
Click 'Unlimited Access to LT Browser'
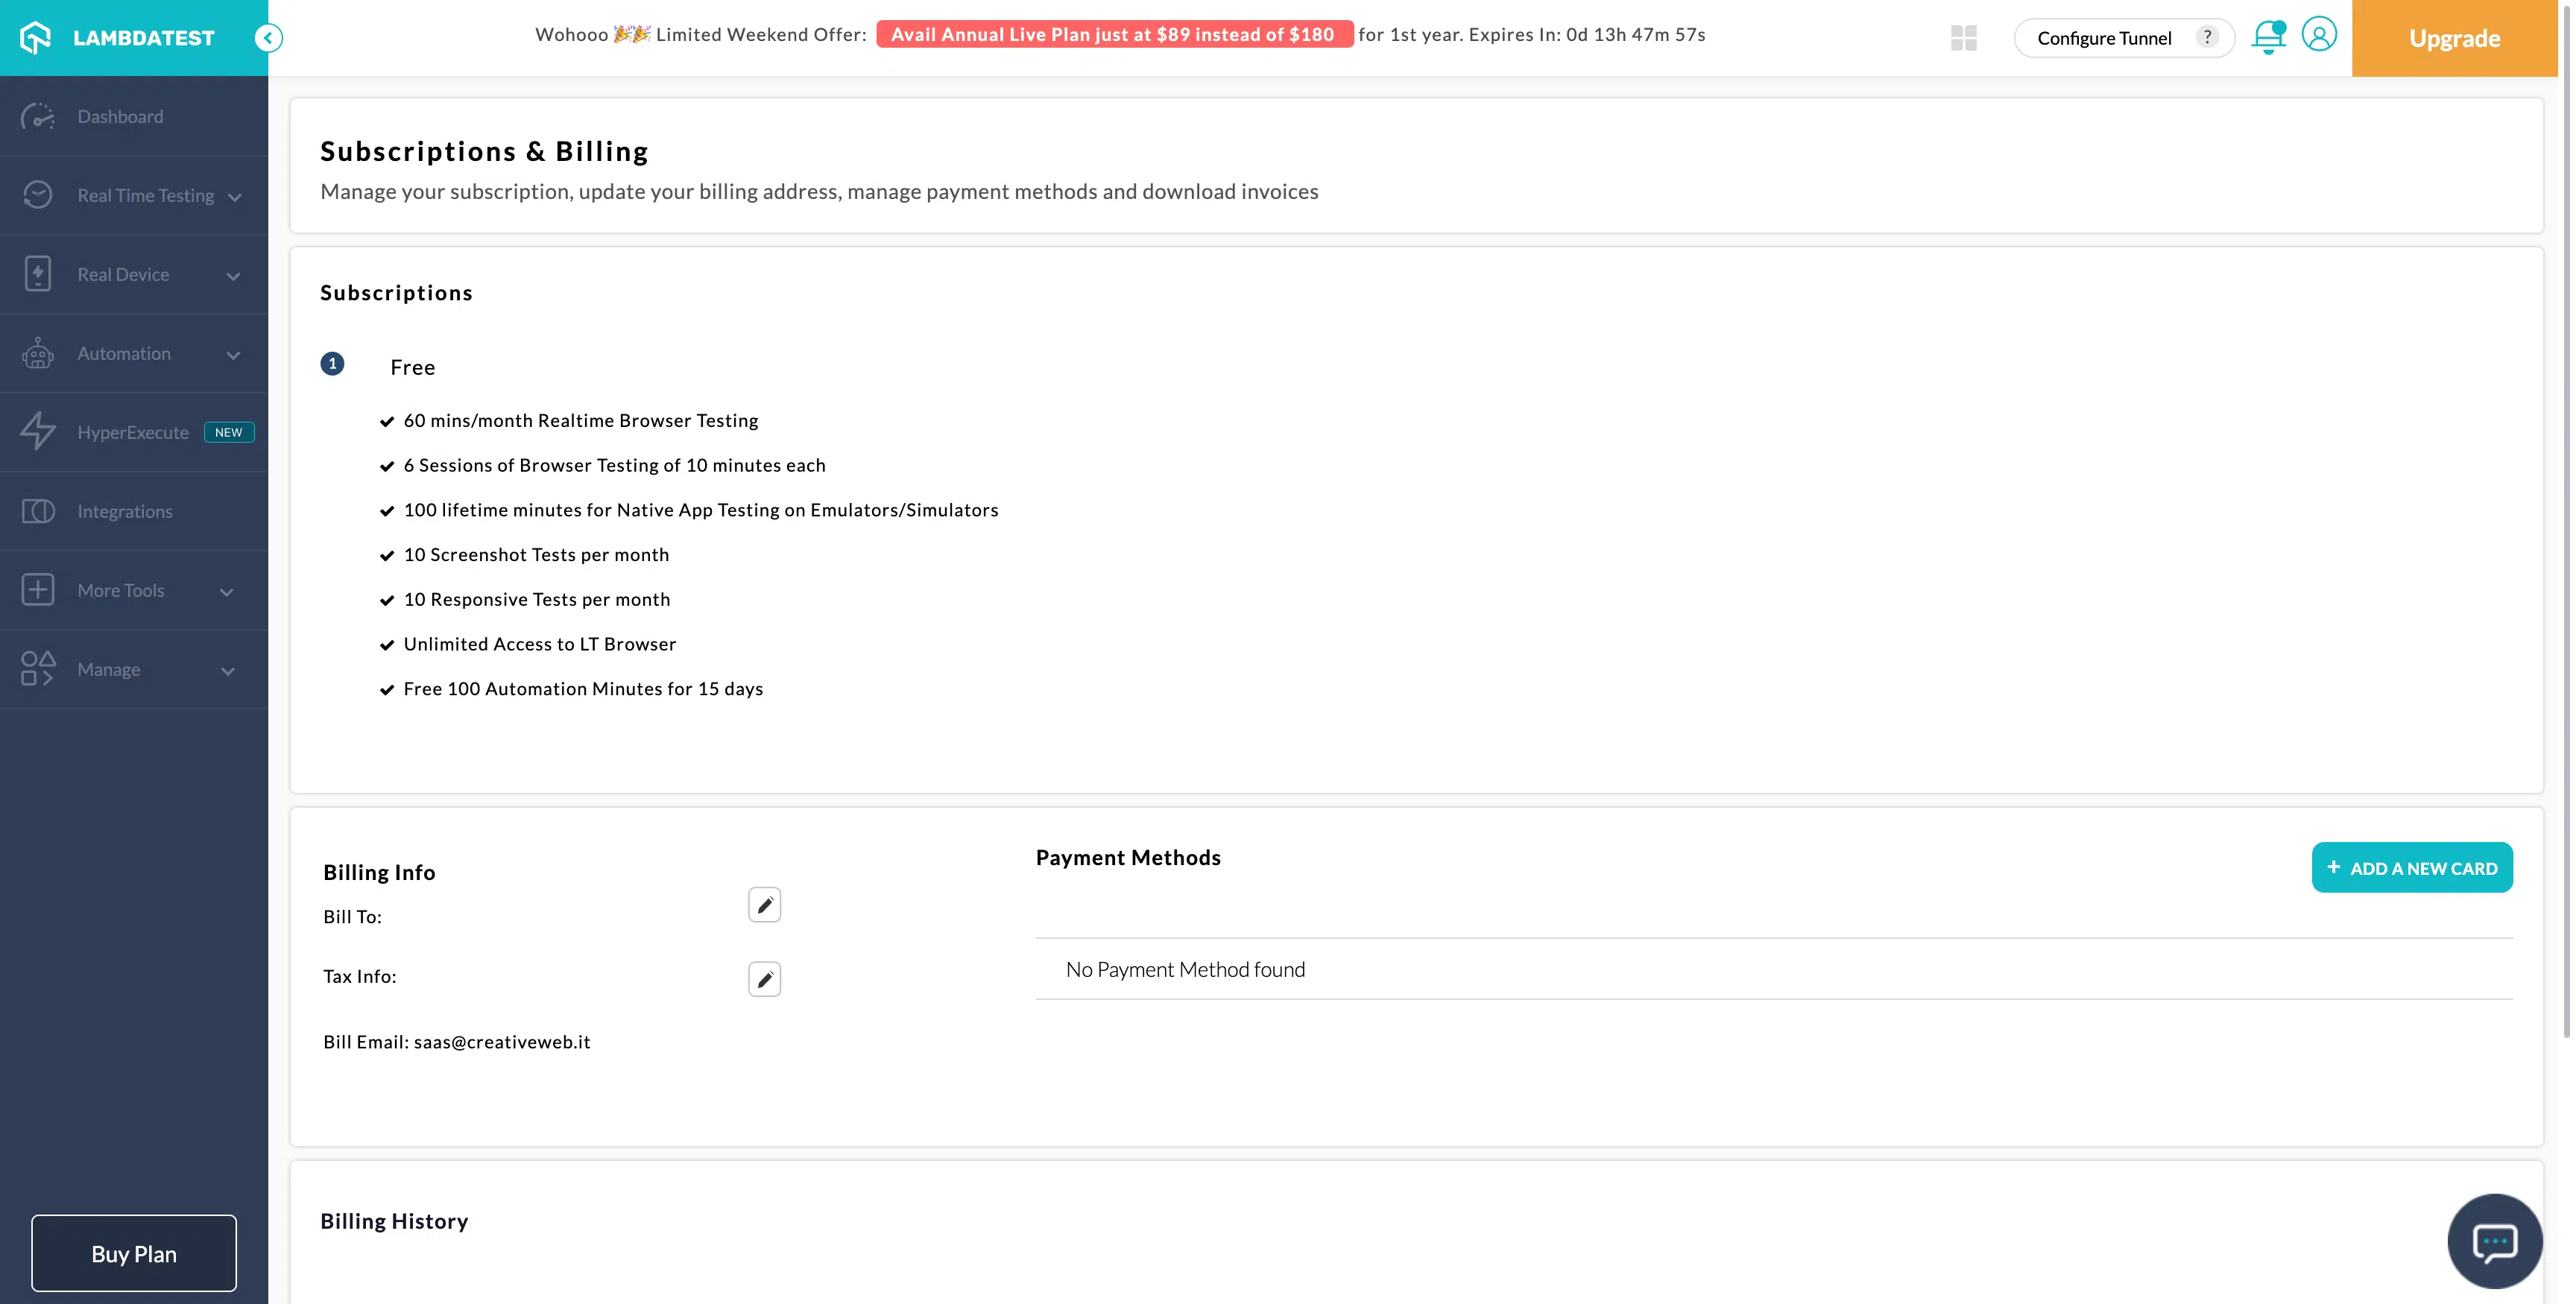pos(540,644)
